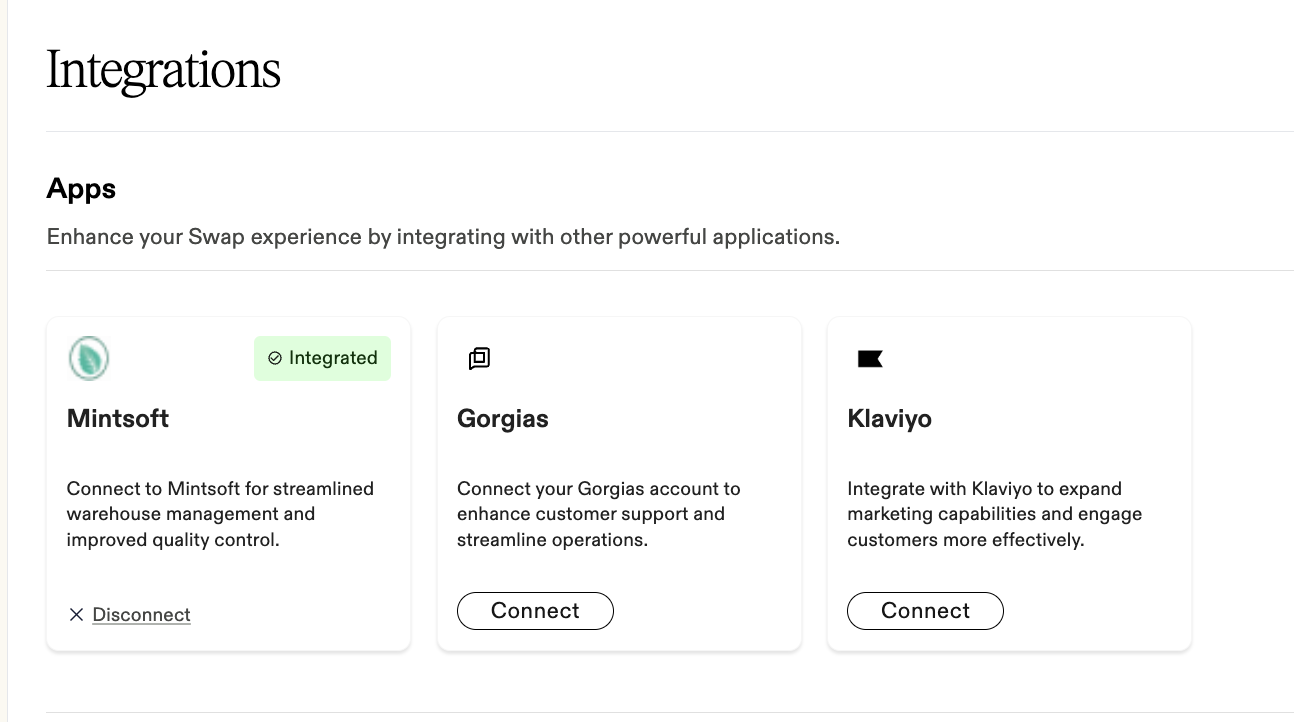
Task: Connect the Gorgias integration
Action: [535, 611]
